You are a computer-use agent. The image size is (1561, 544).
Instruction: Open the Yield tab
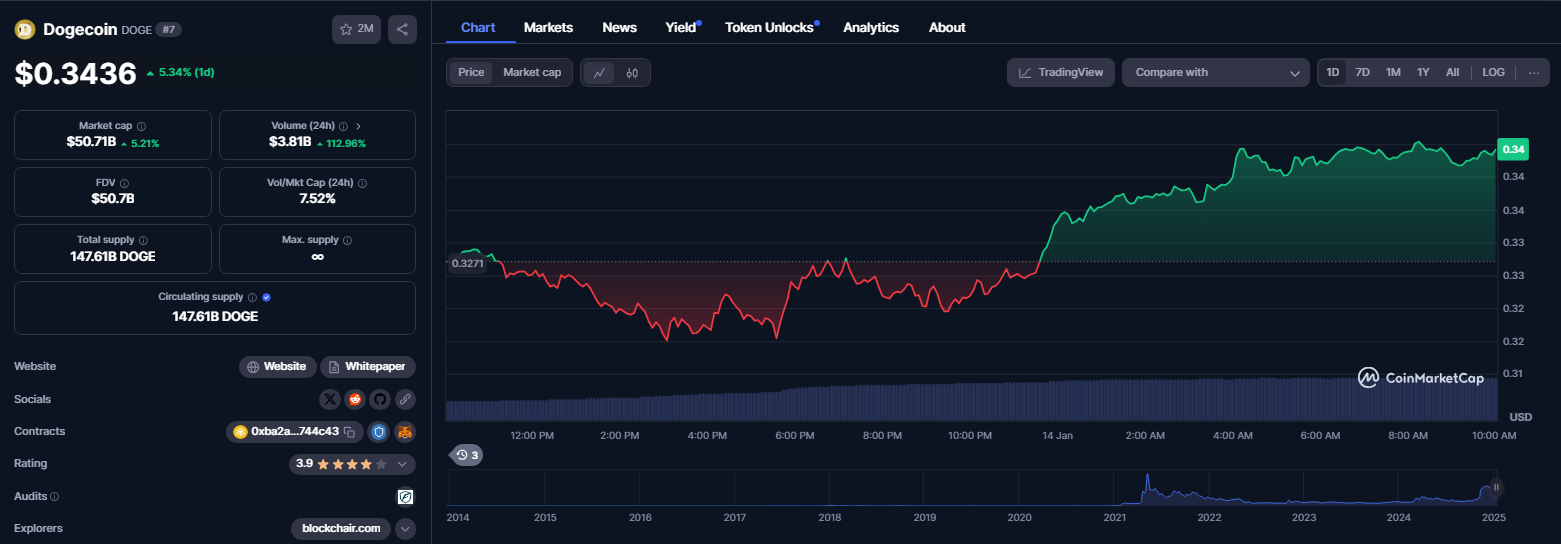click(x=681, y=27)
